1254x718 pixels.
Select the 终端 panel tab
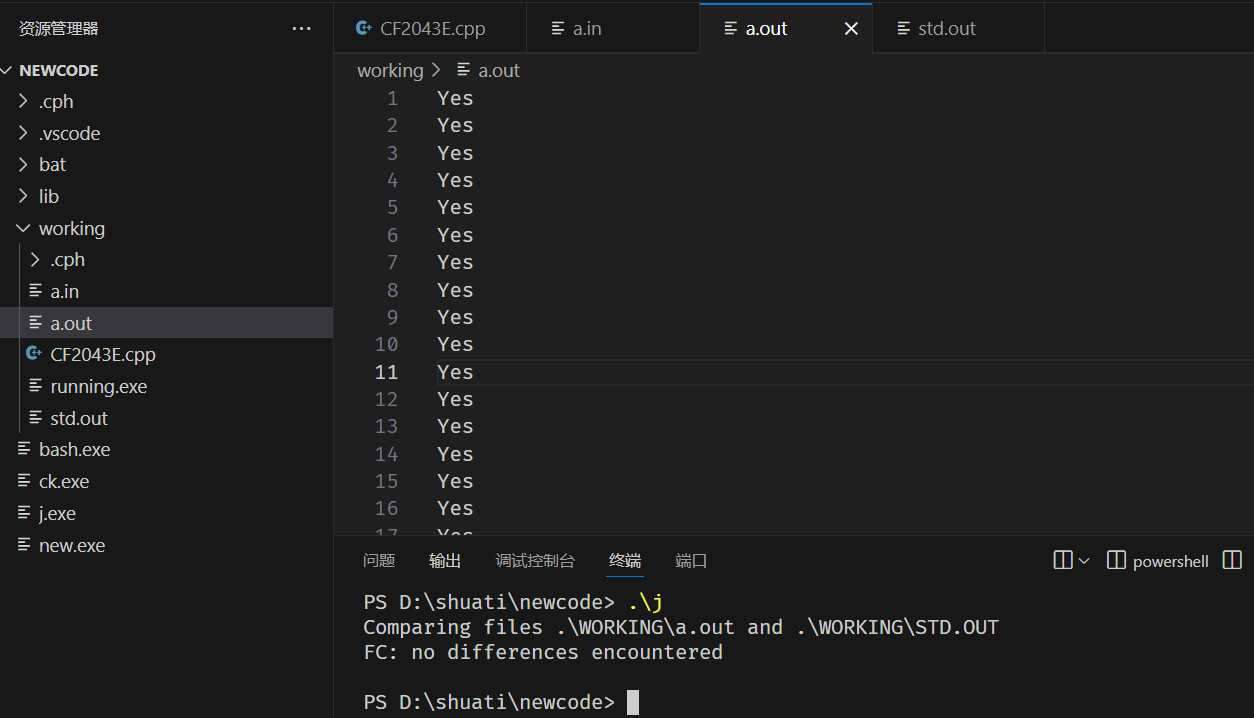(x=625, y=561)
